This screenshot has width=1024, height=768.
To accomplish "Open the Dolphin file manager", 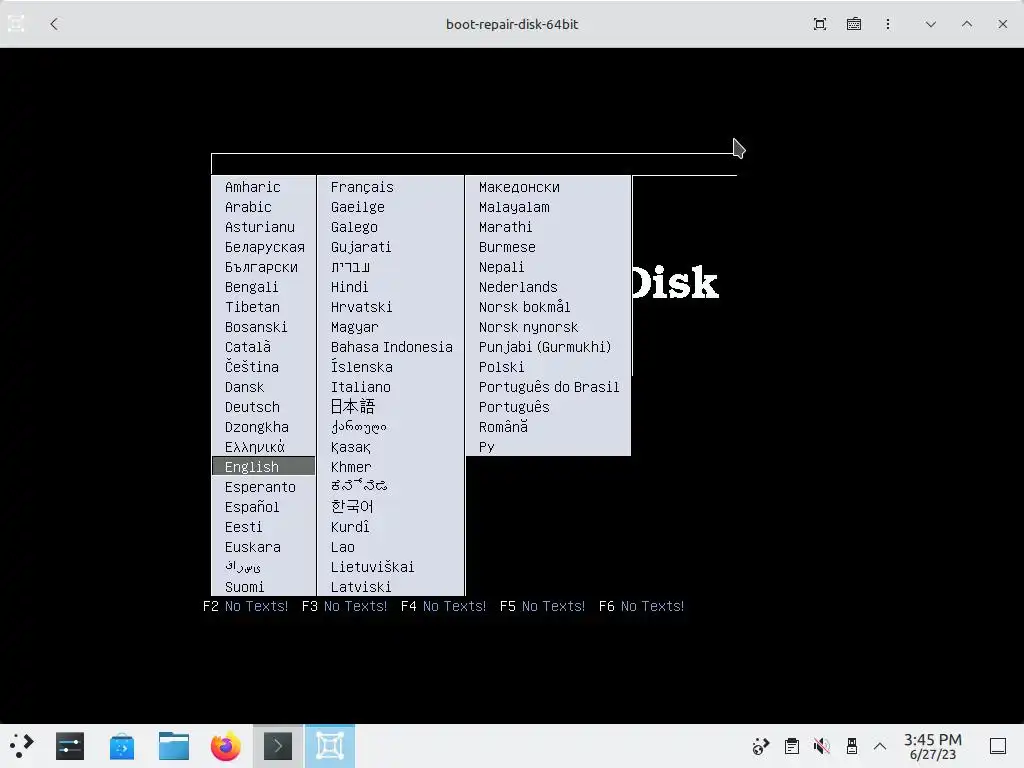I will (174, 746).
